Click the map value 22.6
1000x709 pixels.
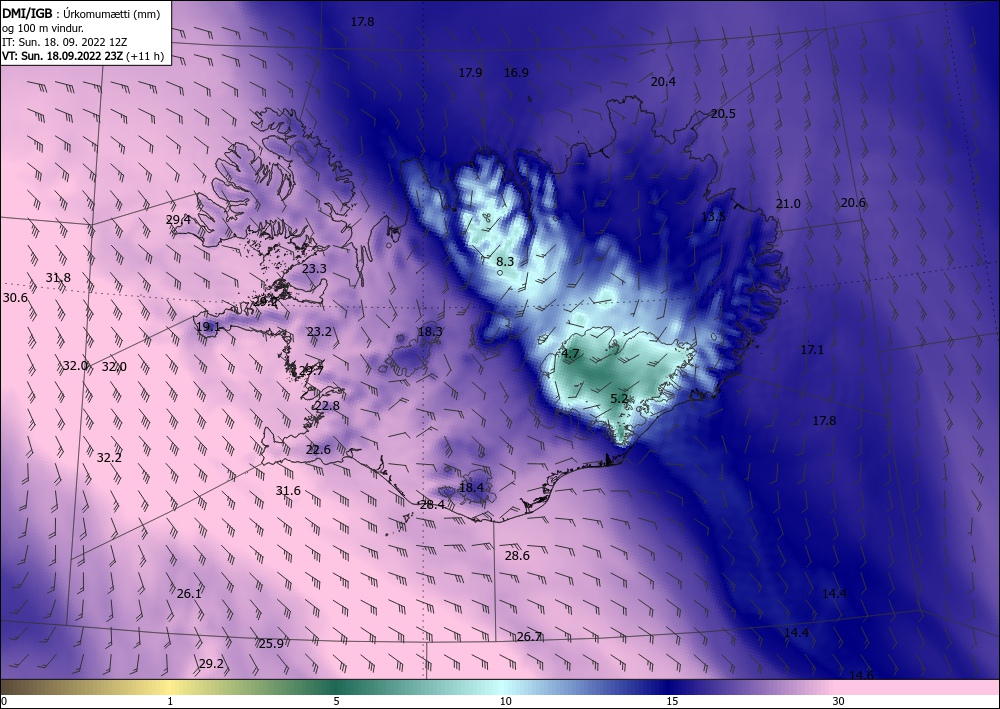pos(318,450)
